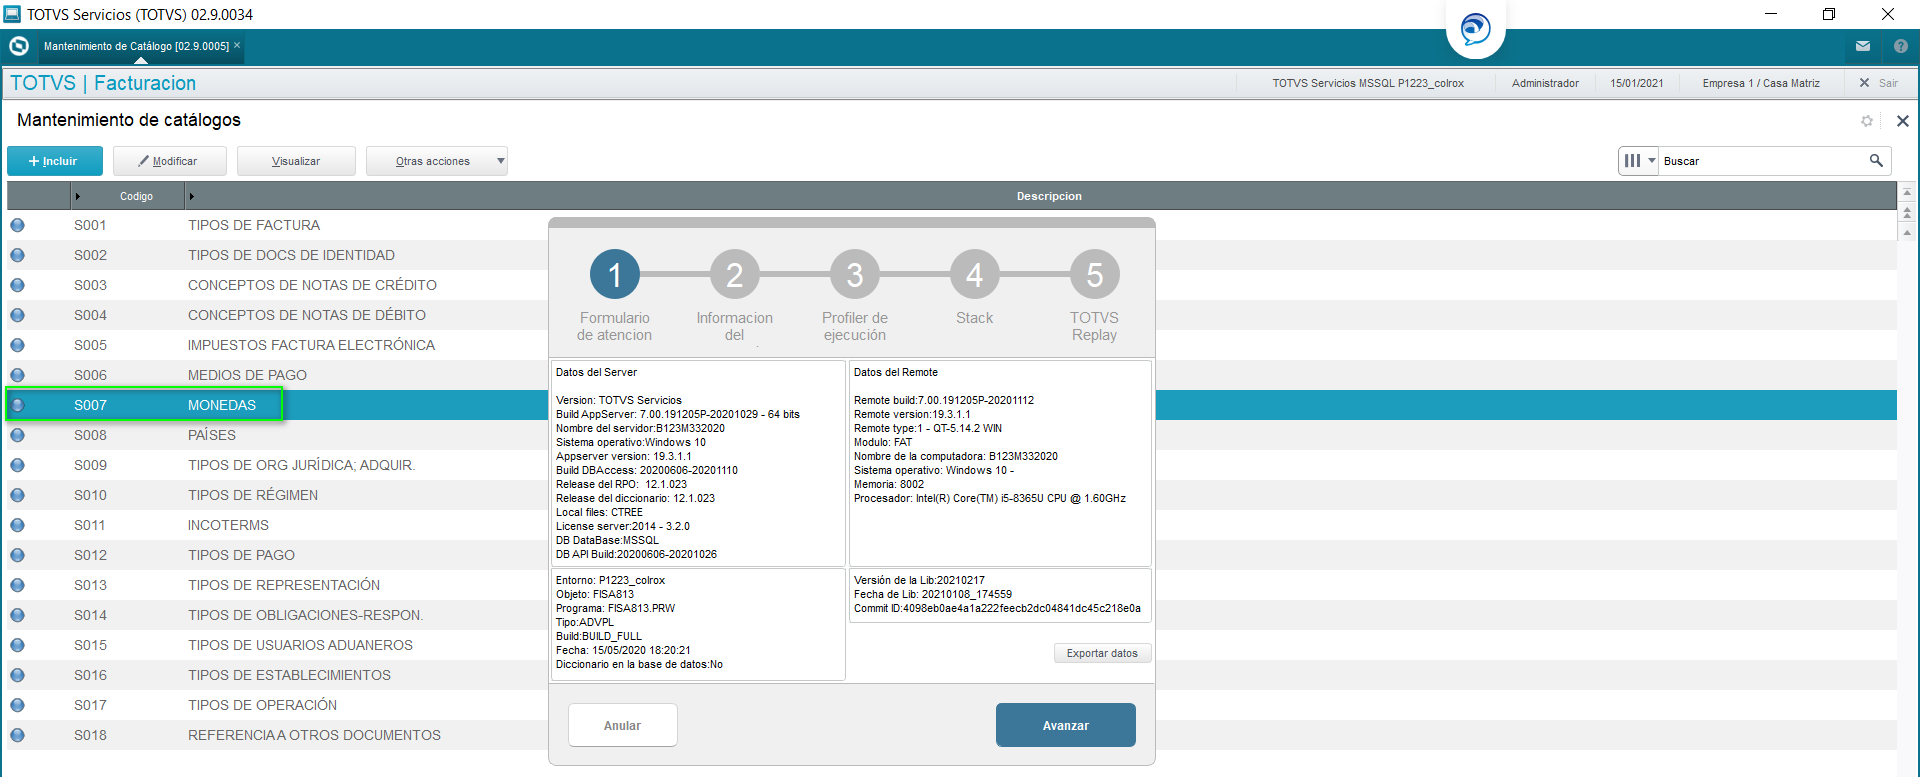Click the search magnifier icon

[x=1876, y=161]
